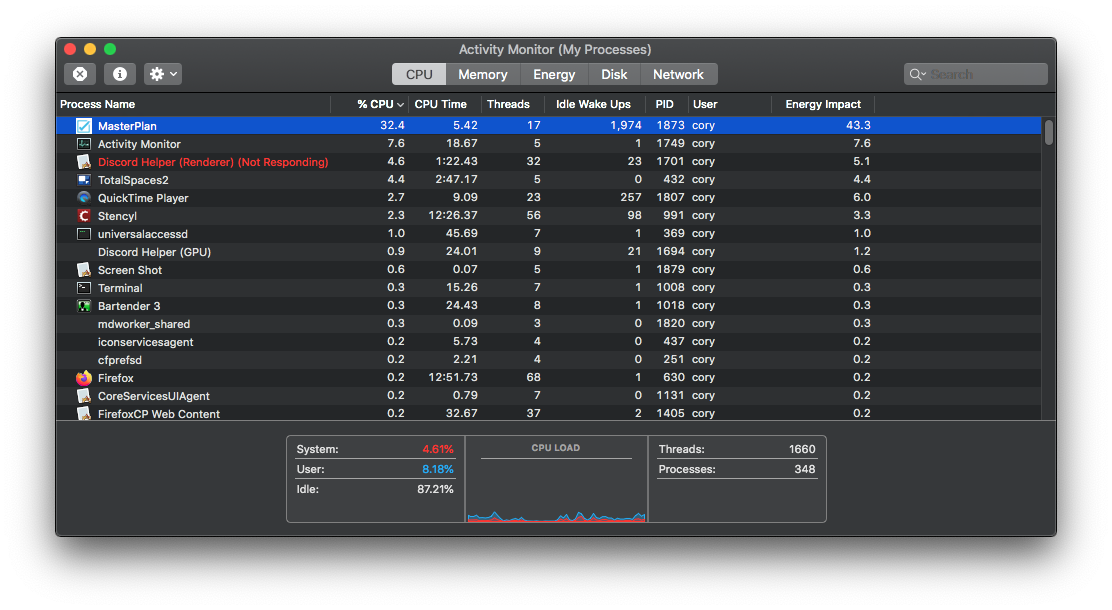
Task: Click MasterPlan's PID 1873
Action: (670, 125)
